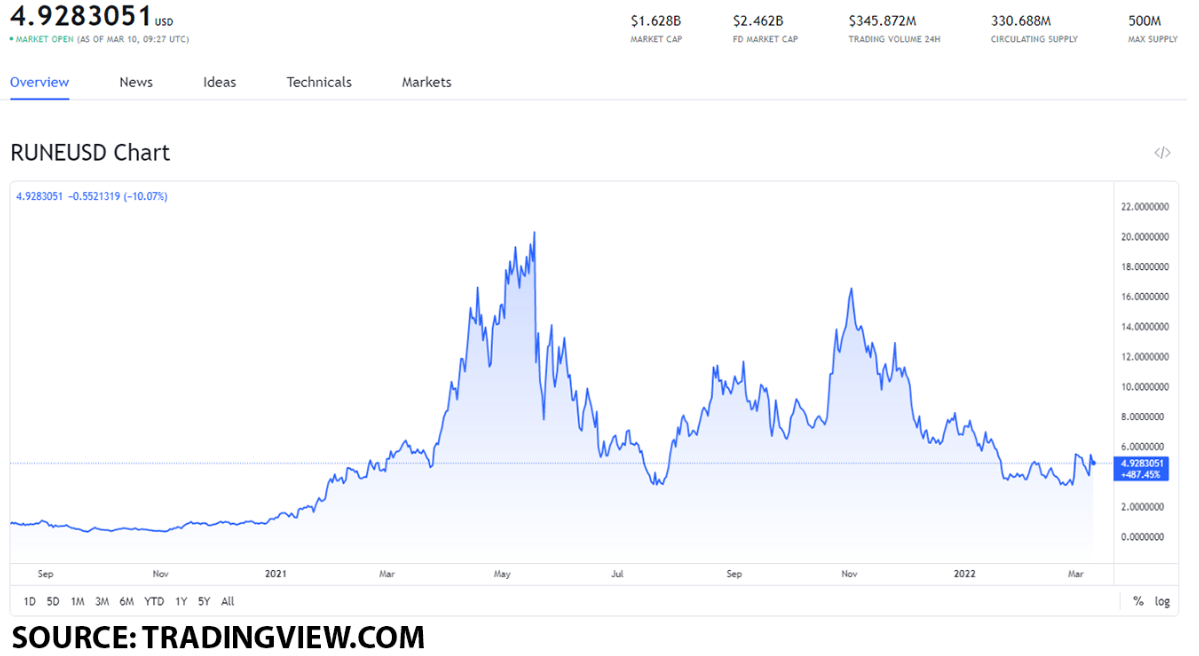This screenshot has height=656, width=1199.
Task: Select the YTD time range
Action: (154, 602)
